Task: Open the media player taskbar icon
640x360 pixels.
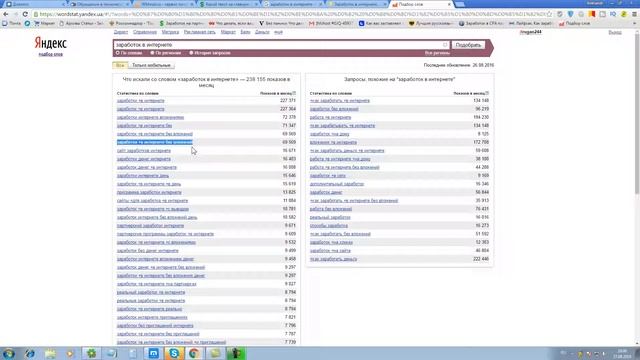Action: pos(71,353)
